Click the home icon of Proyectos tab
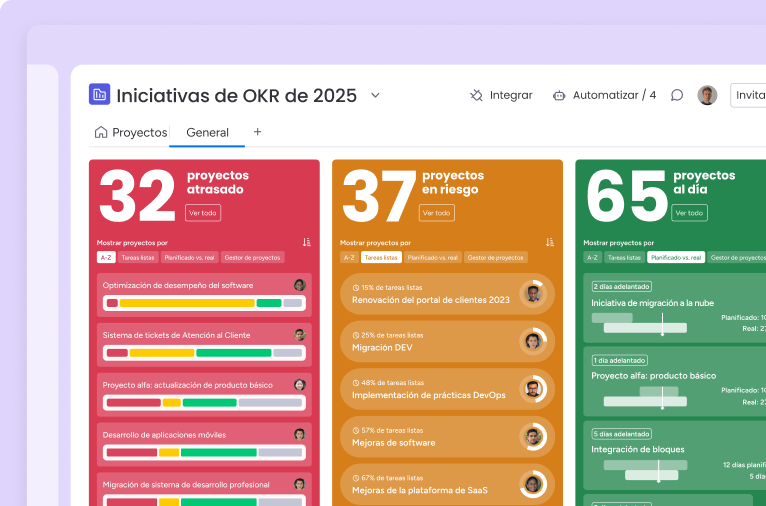 [101, 132]
